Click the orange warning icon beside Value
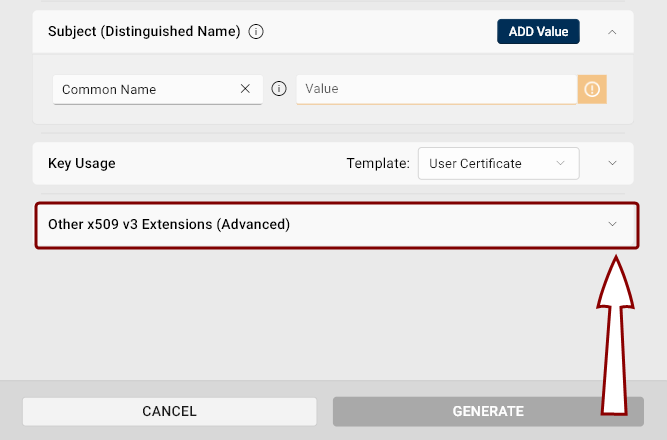This screenshot has width=667, height=440. [x=592, y=89]
